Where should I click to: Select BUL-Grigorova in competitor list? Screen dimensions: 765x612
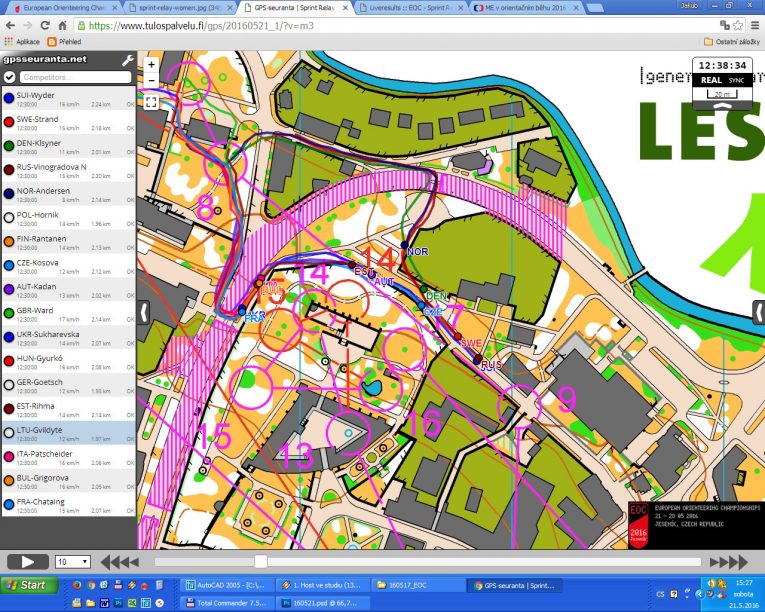[x=69, y=481]
